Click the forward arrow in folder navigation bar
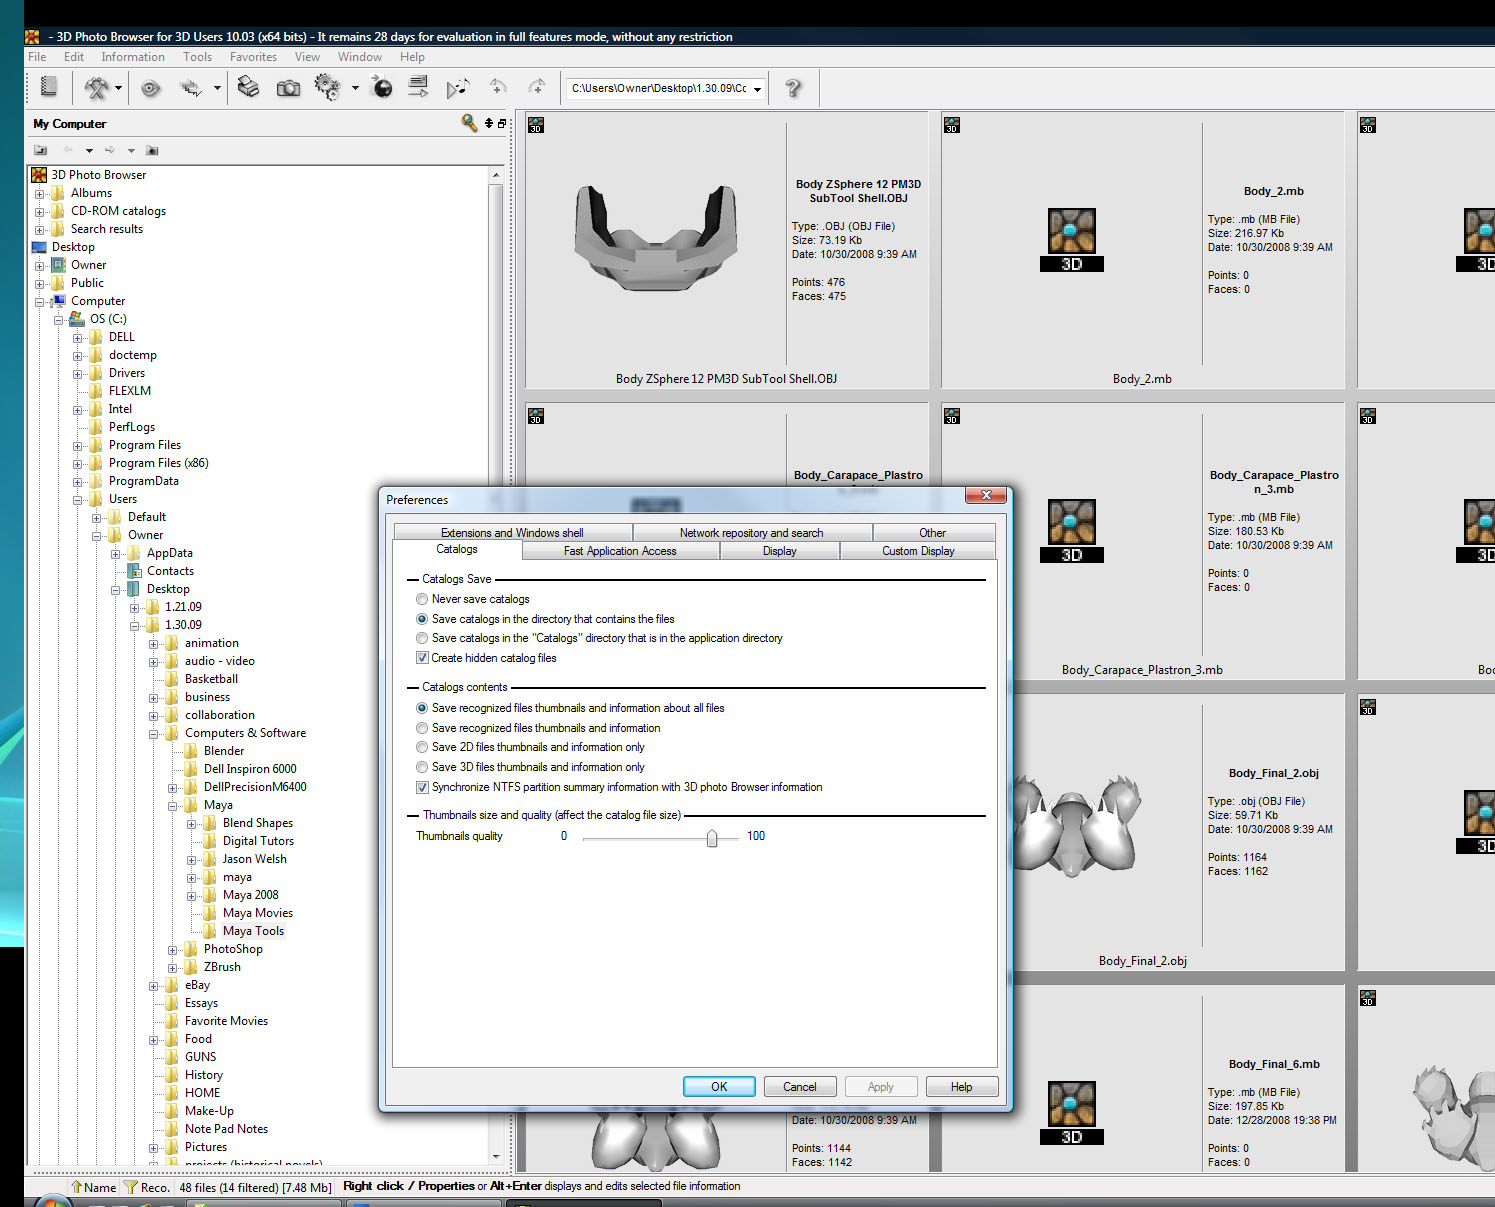Viewport: 1495px width, 1207px height. pos(110,150)
